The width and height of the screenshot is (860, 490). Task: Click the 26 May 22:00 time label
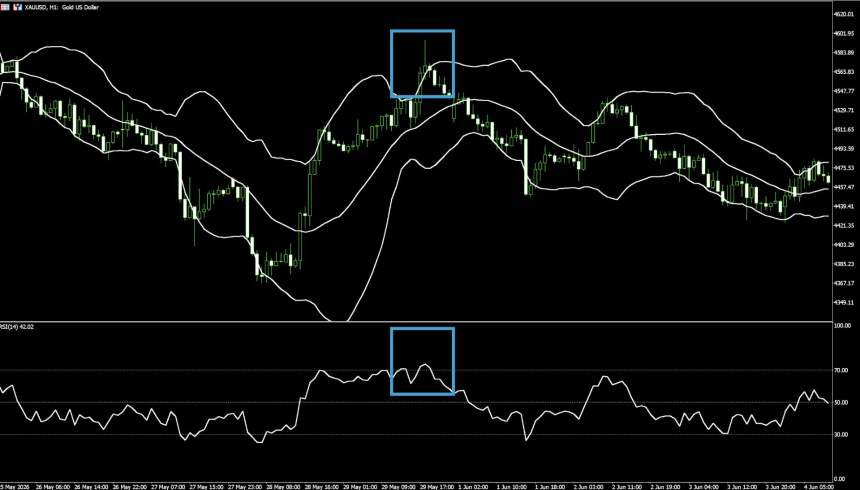130,487
